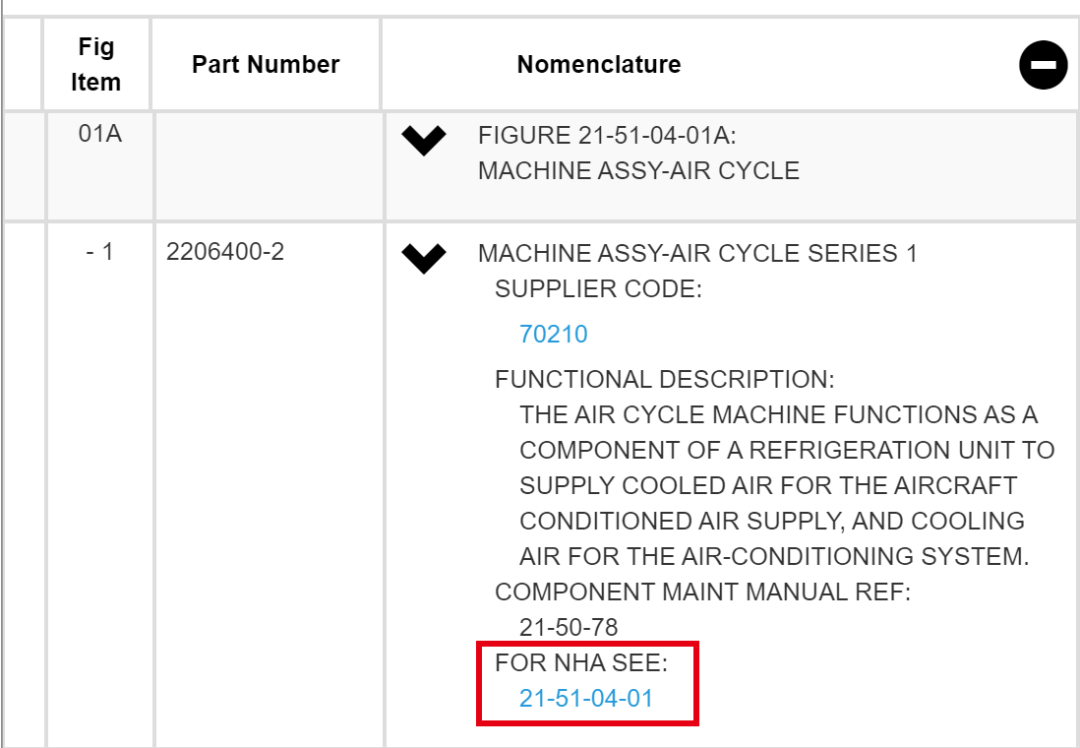
Task: Click the FOR NHA SEE label
Action: coord(580,663)
